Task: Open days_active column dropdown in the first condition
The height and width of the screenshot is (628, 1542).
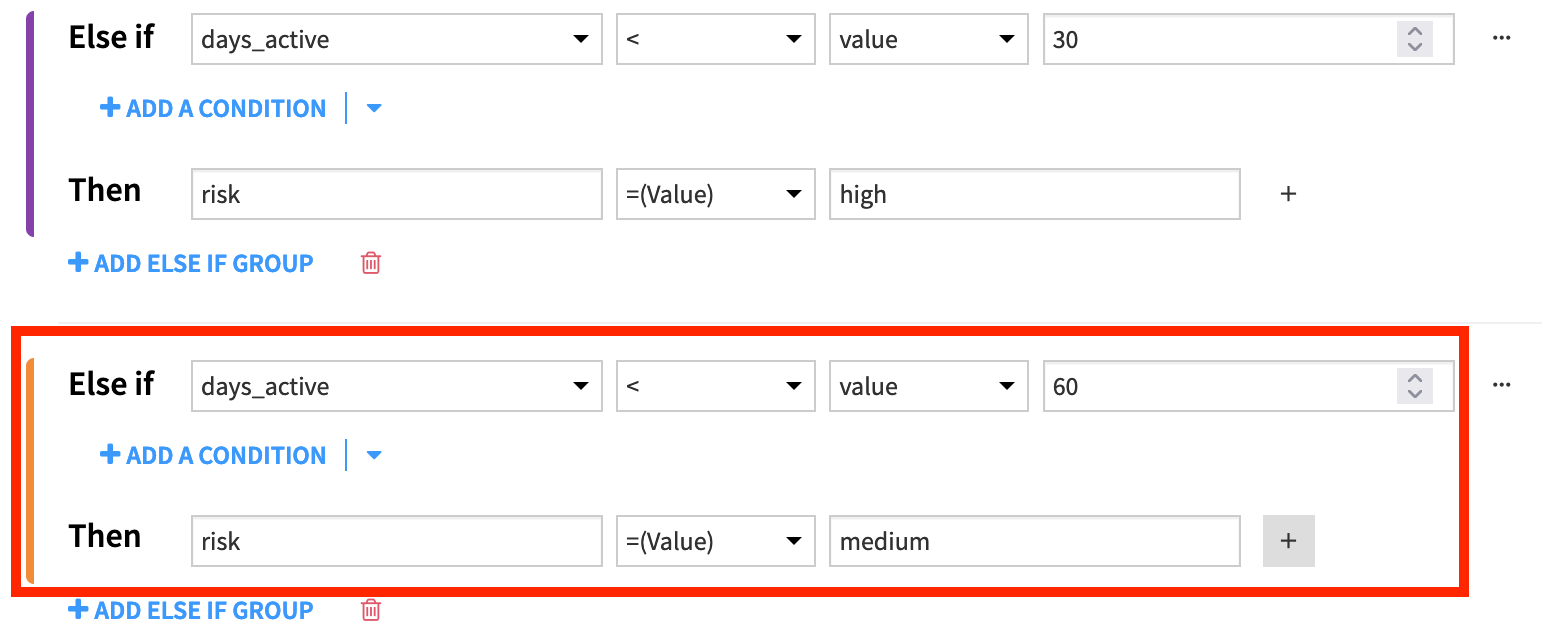Action: click(396, 40)
